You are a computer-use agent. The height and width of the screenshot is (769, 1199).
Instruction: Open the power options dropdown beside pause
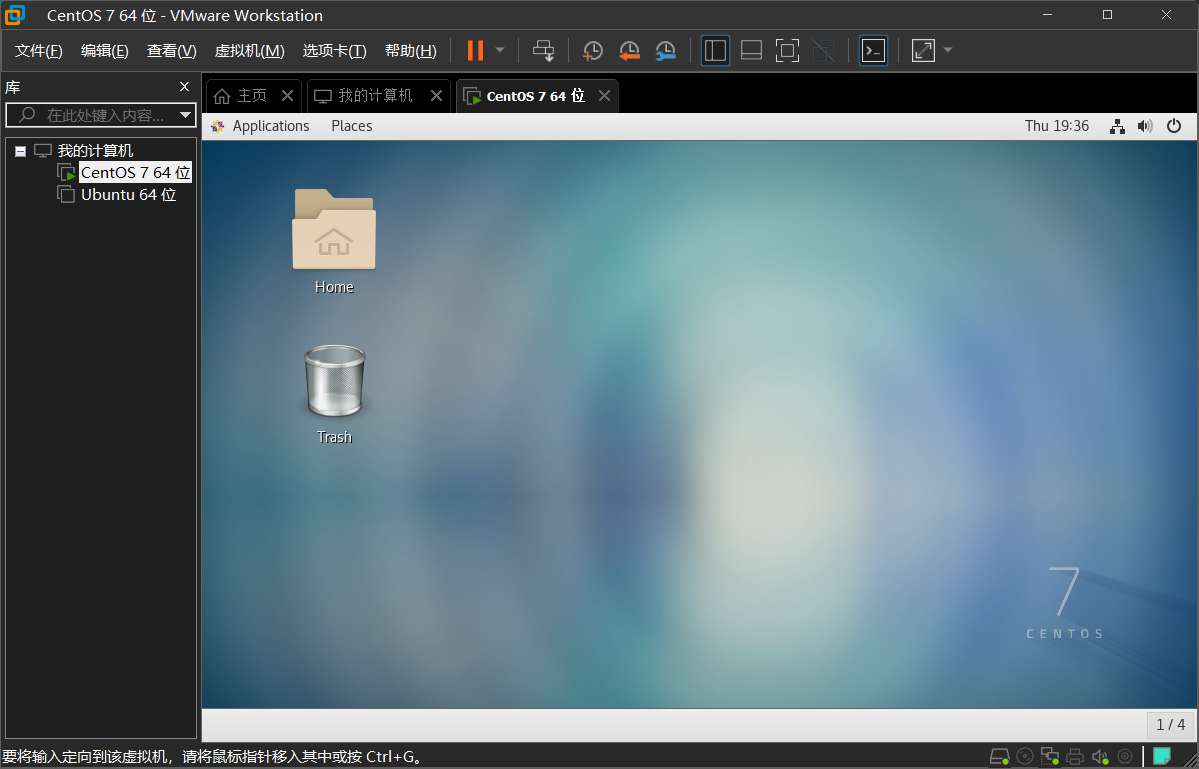(500, 50)
